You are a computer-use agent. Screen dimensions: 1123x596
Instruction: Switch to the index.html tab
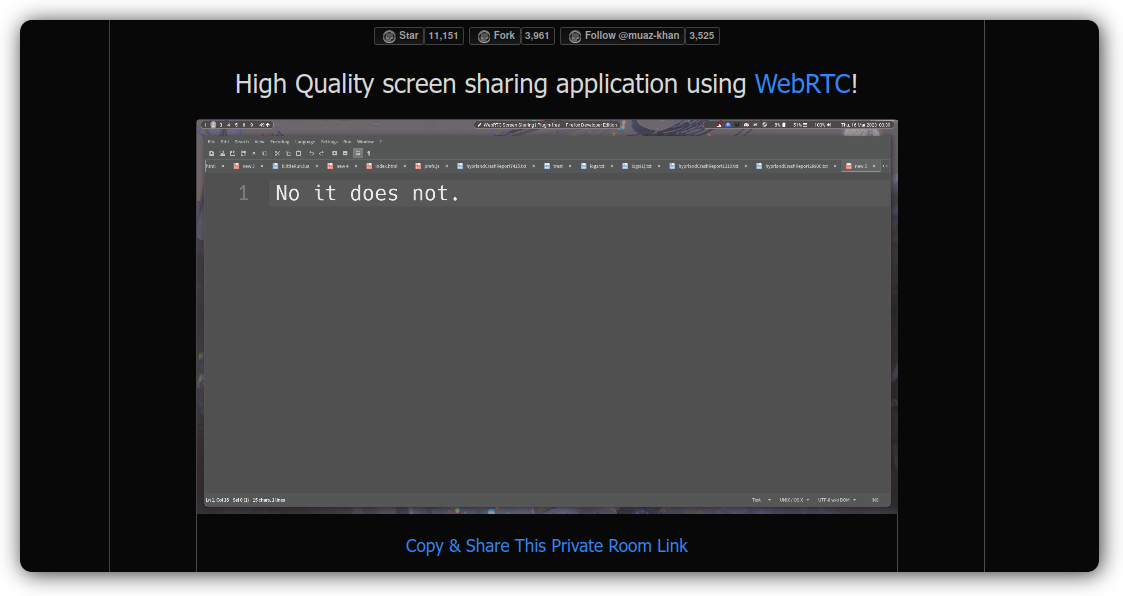click(386, 166)
